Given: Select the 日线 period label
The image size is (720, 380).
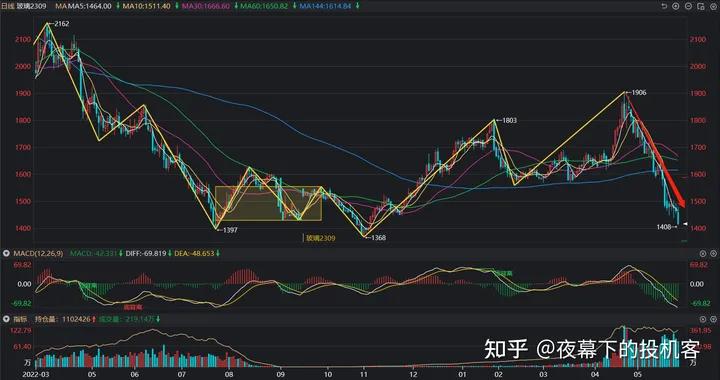Looking at the screenshot, I should (x=9, y=6).
